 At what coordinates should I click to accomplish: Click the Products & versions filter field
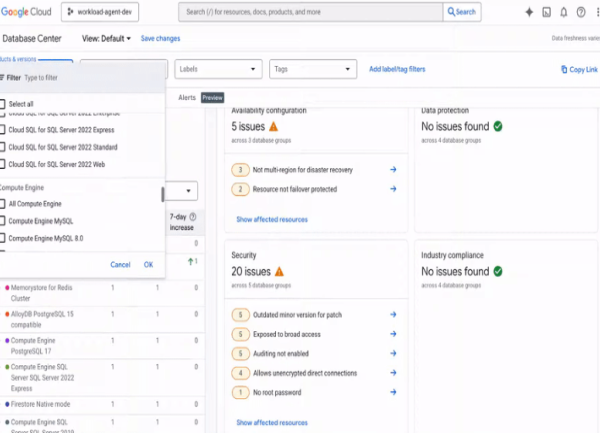(36, 60)
